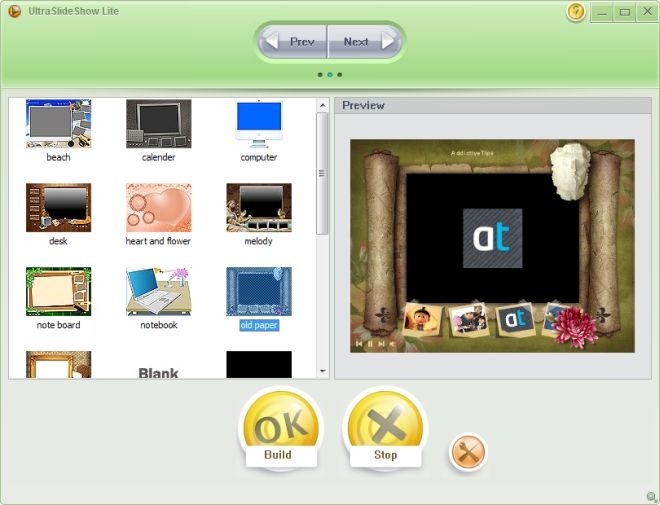This screenshot has height=505, width=660.
Task: Click the 'old paper' label text
Action: [x=259, y=325]
